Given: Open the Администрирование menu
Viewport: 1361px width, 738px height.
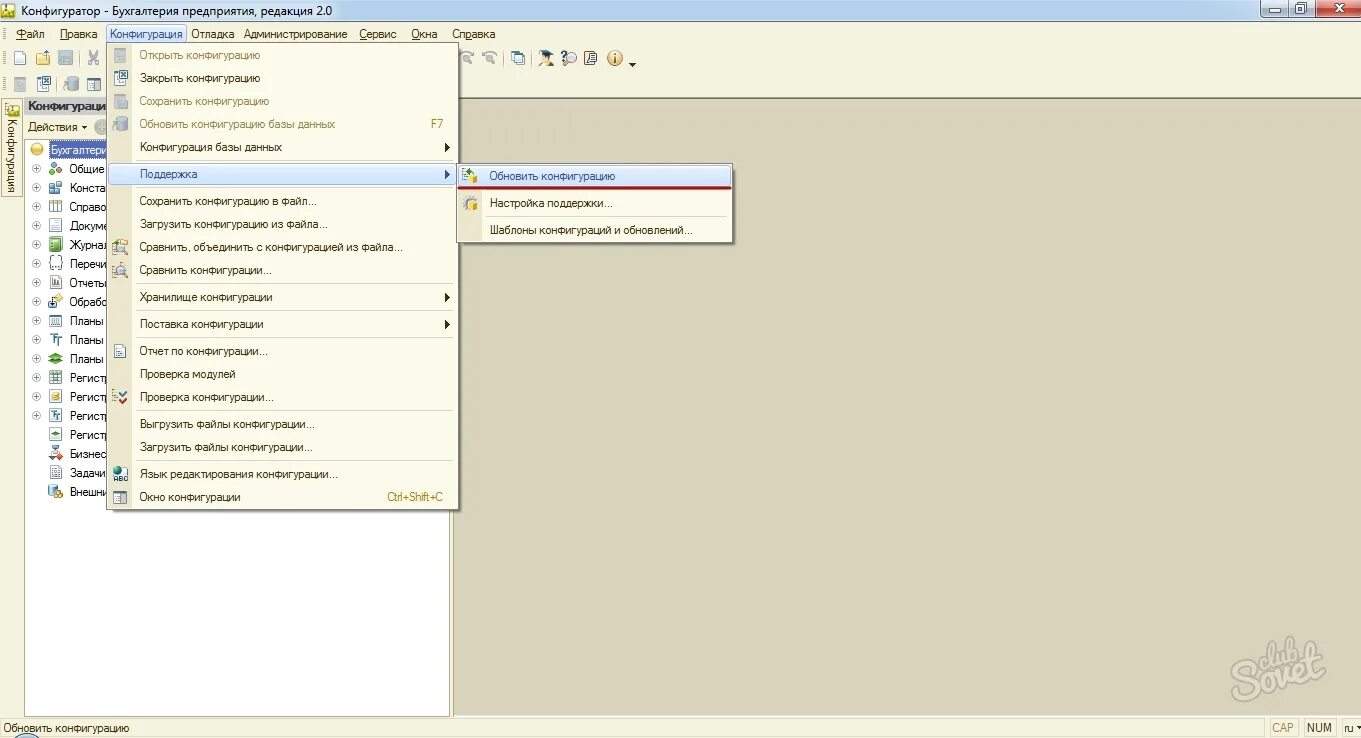Looking at the screenshot, I should pyautogui.click(x=296, y=34).
